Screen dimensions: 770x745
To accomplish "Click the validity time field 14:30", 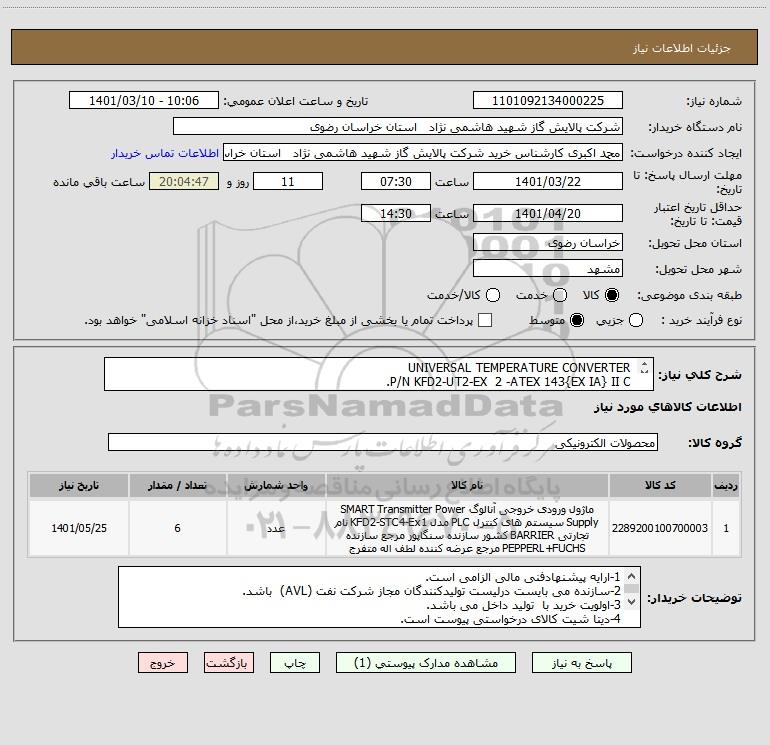I will coord(396,213).
